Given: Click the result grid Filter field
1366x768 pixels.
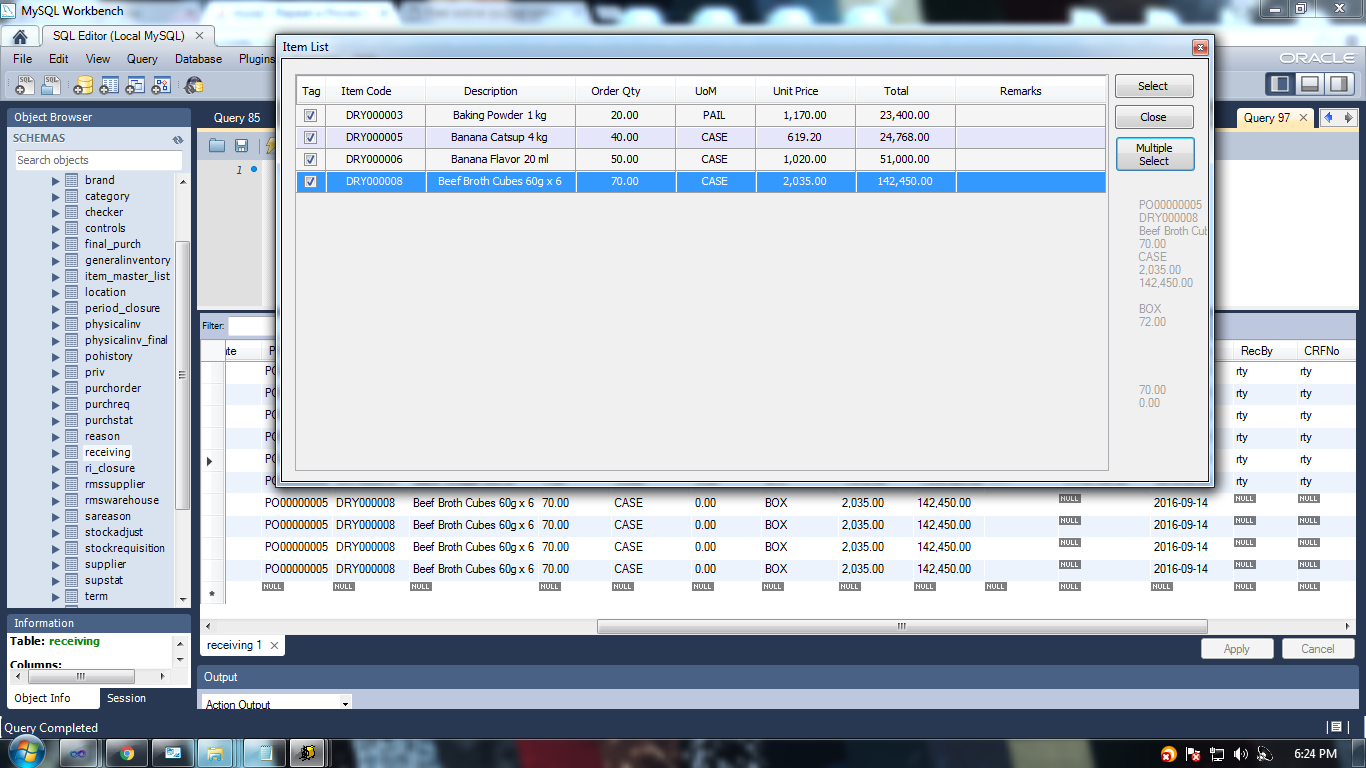Looking at the screenshot, I should pos(252,326).
